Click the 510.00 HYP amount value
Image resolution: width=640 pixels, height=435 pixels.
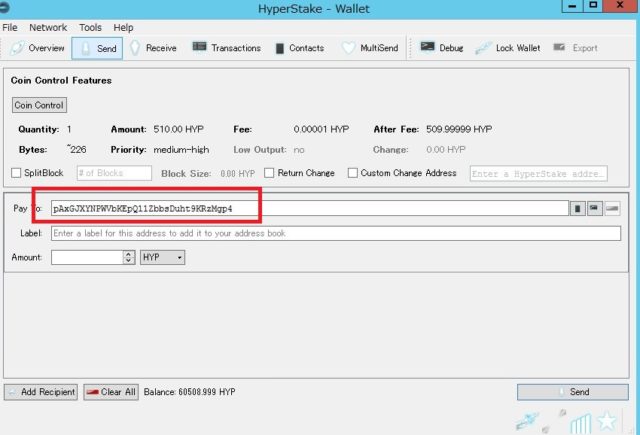tap(178, 129)
